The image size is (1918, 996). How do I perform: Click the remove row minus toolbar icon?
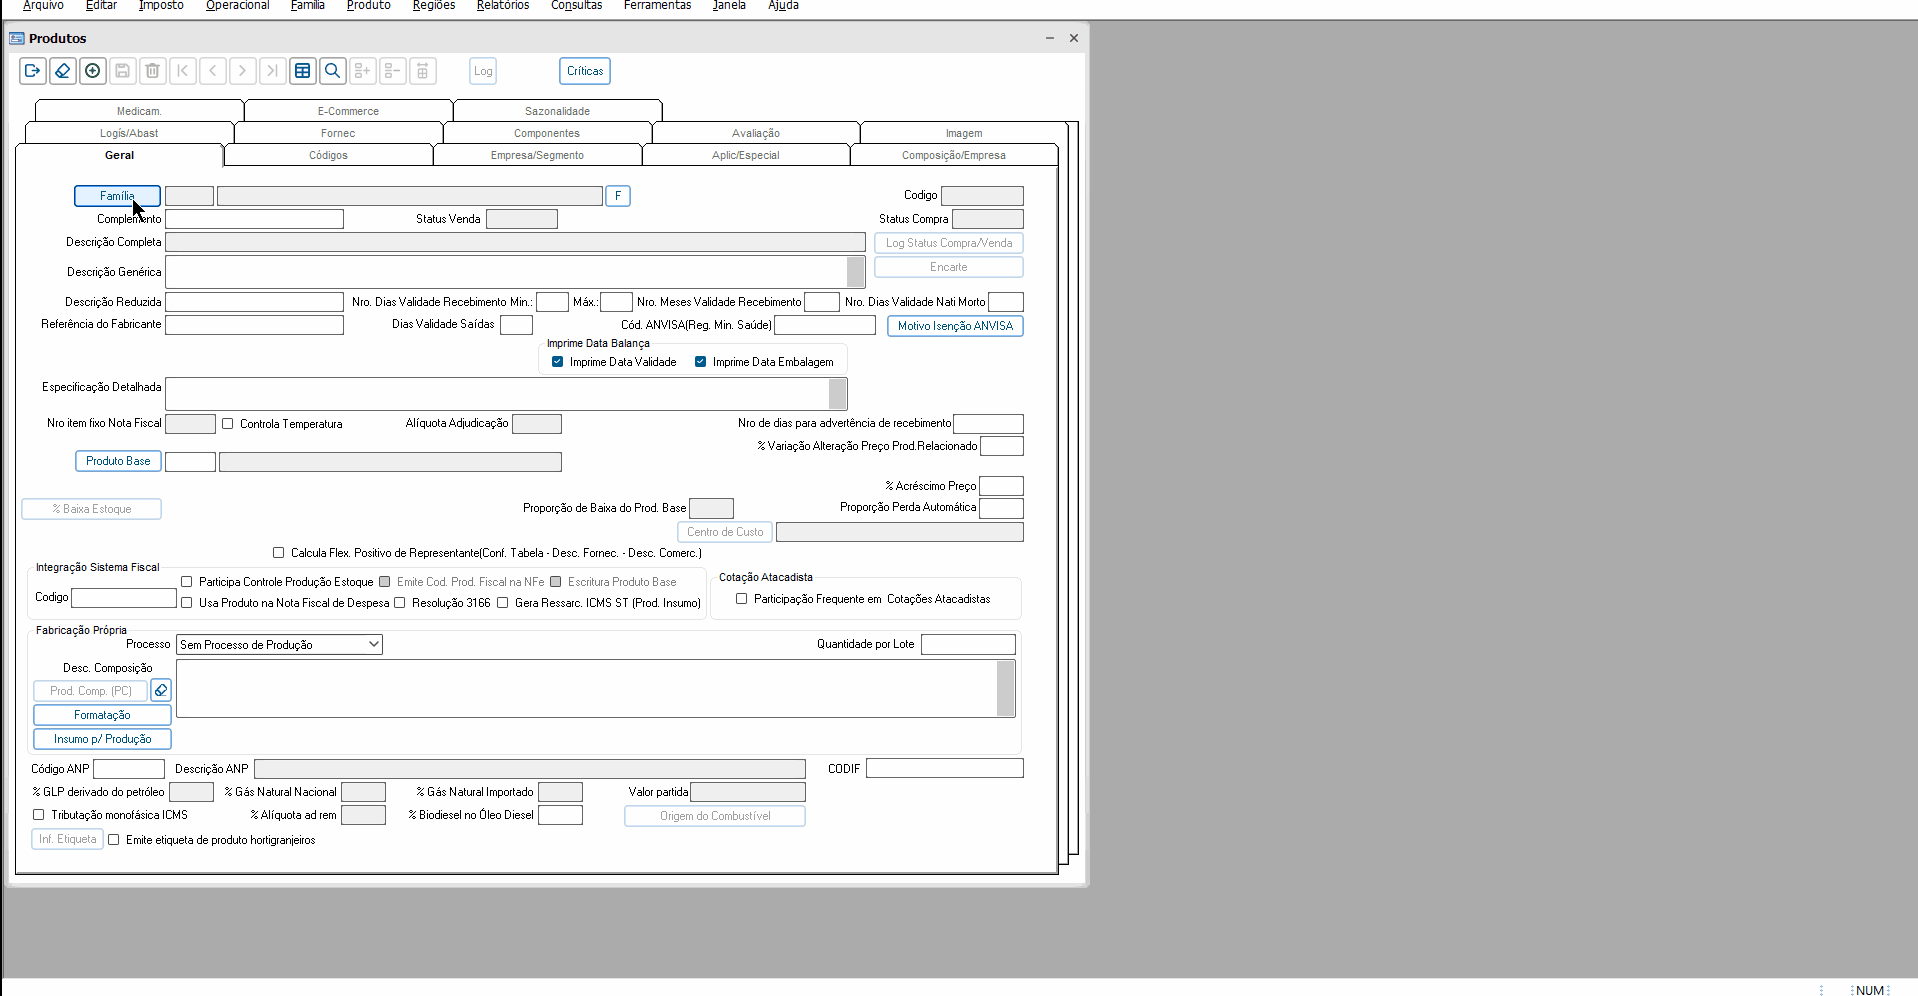393,71
